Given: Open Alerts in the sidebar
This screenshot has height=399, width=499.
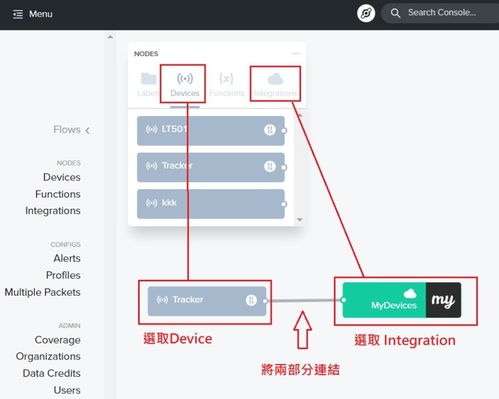Looking at the screenshot, I should click(x=67, y=258).
